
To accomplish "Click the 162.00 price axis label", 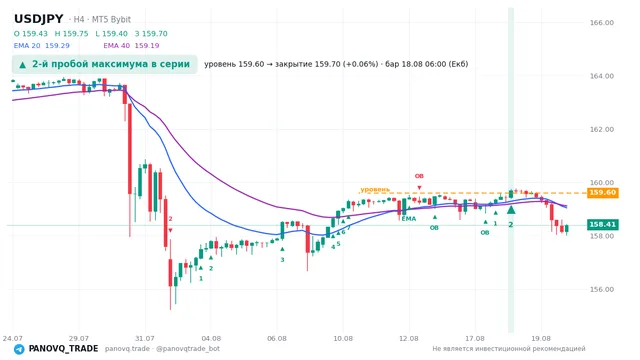I will 602,129.
